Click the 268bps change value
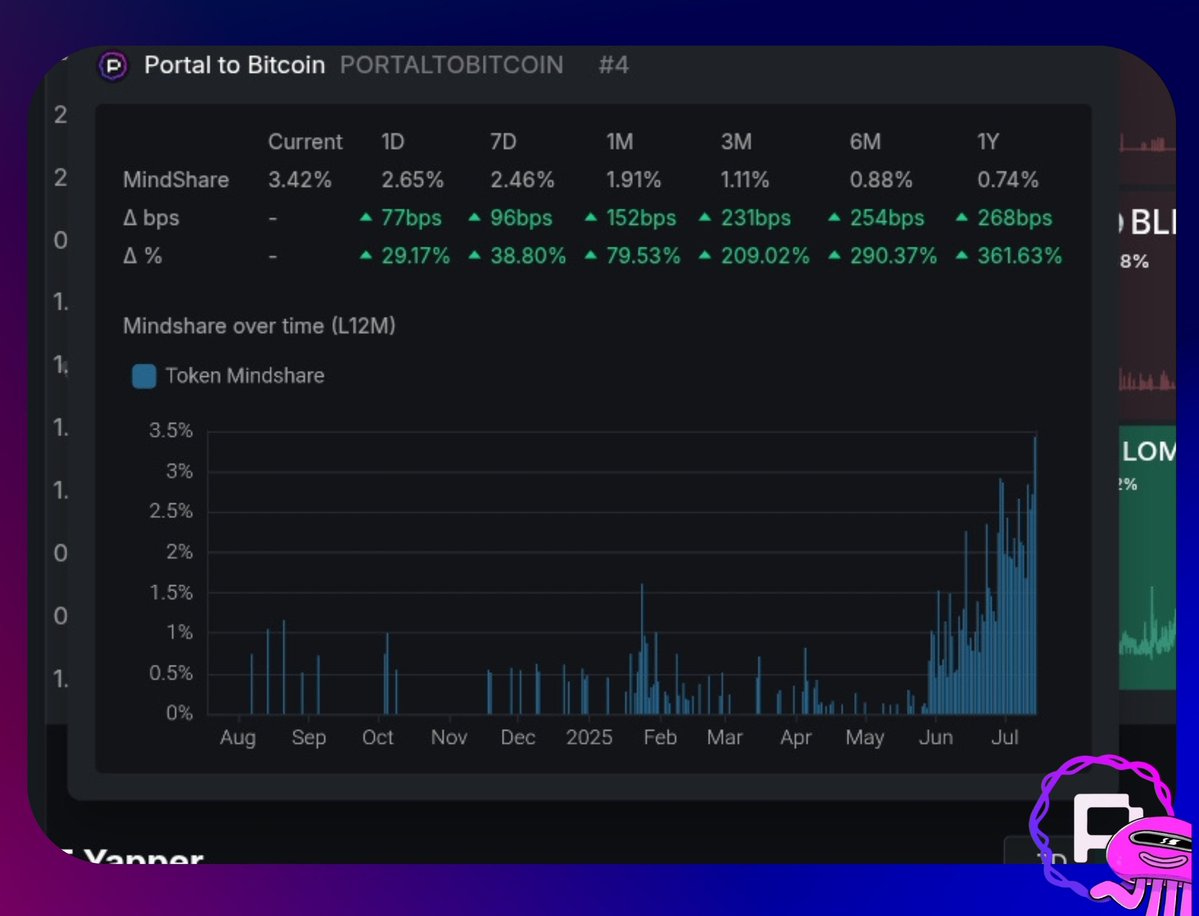The height and width of the screenshot is (916, 1199). (x=1015, y=218)
